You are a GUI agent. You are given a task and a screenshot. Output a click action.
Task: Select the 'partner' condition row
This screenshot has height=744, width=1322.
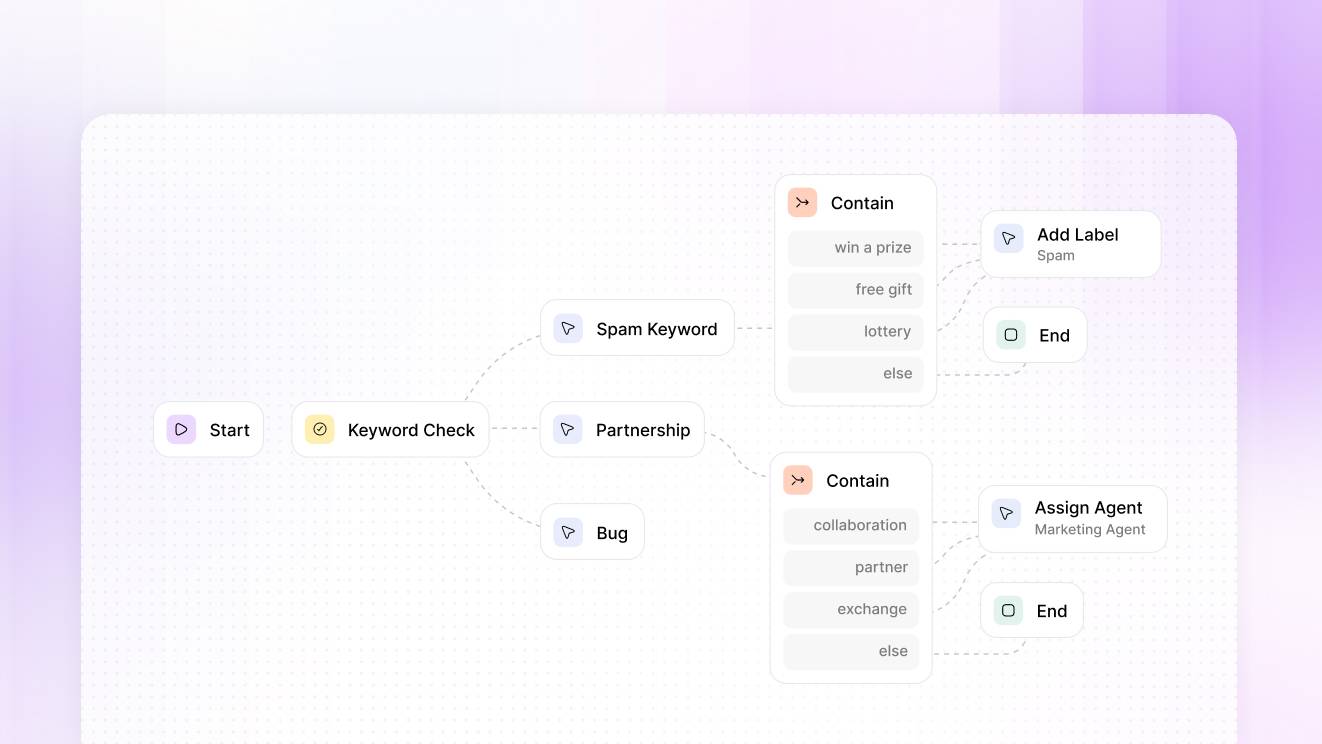(851, 568)
